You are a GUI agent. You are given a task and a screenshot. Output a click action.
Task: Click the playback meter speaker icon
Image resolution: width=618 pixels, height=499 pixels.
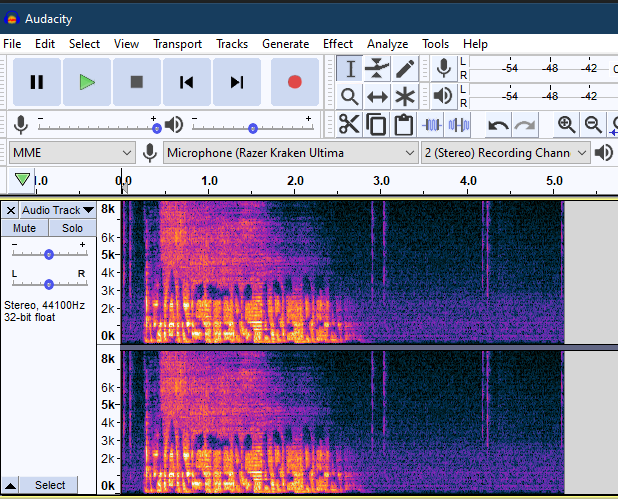(444, 97)
